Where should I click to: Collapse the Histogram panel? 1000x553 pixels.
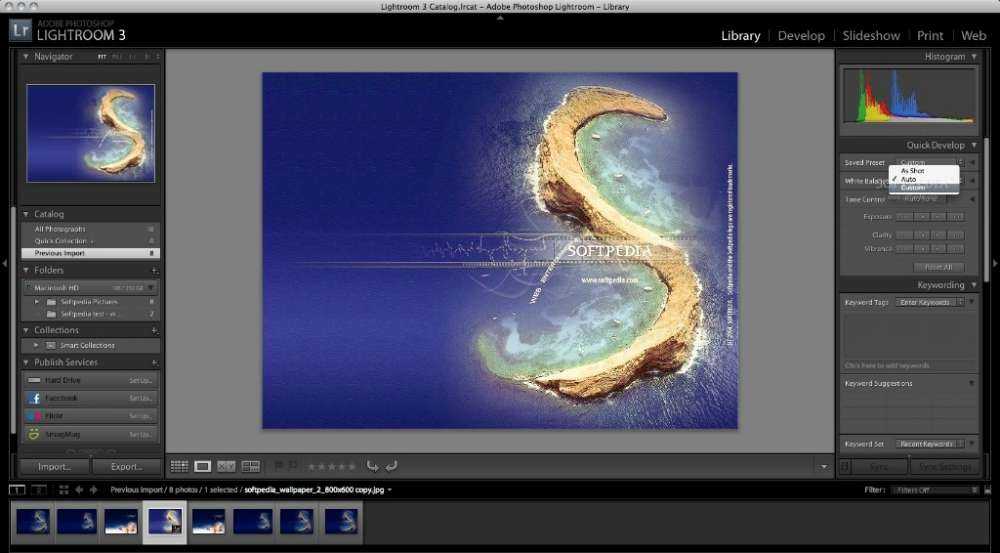(974, 57)
